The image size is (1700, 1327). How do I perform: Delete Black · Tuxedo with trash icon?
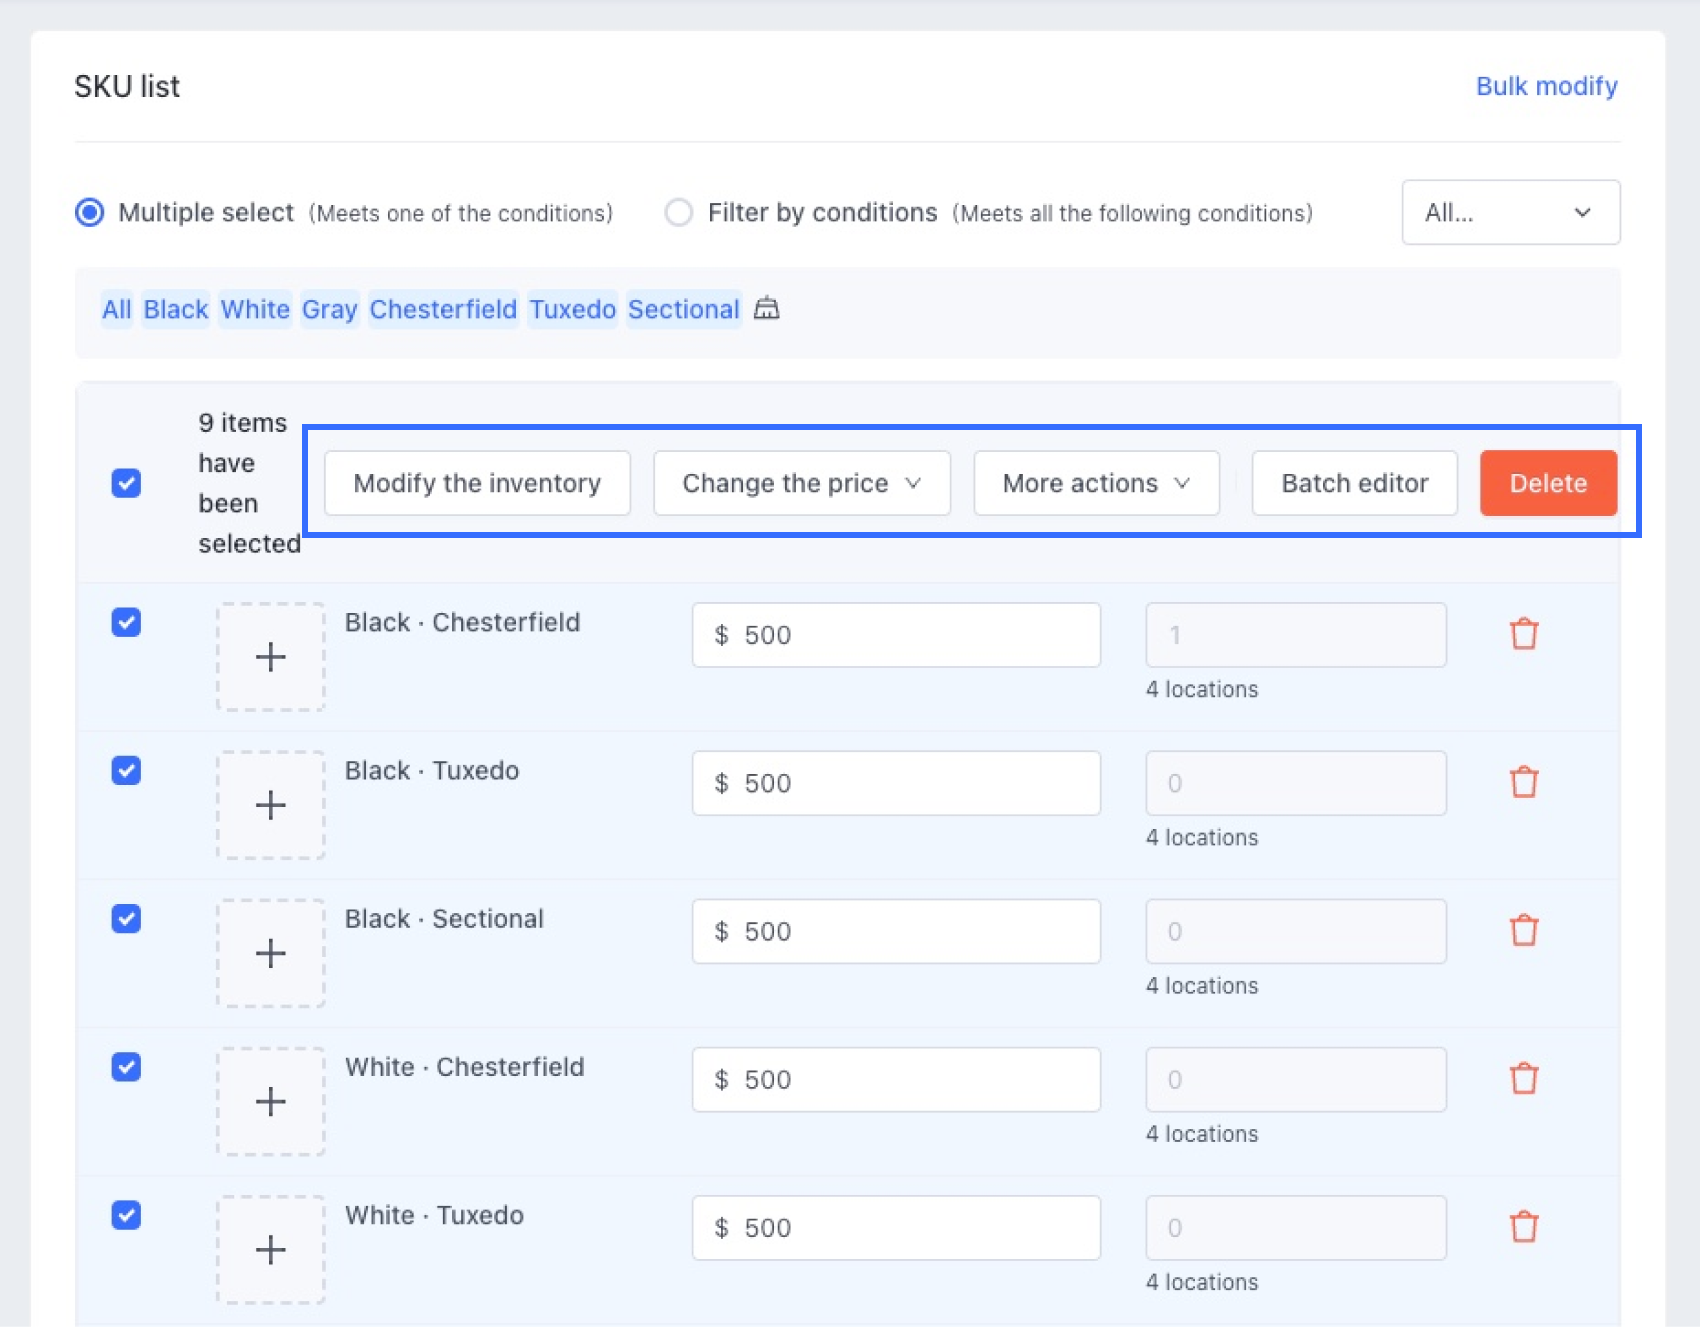coord(1524,781)
